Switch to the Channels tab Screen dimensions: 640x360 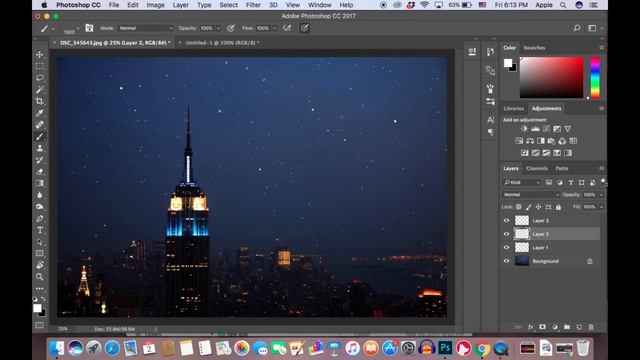537,168
